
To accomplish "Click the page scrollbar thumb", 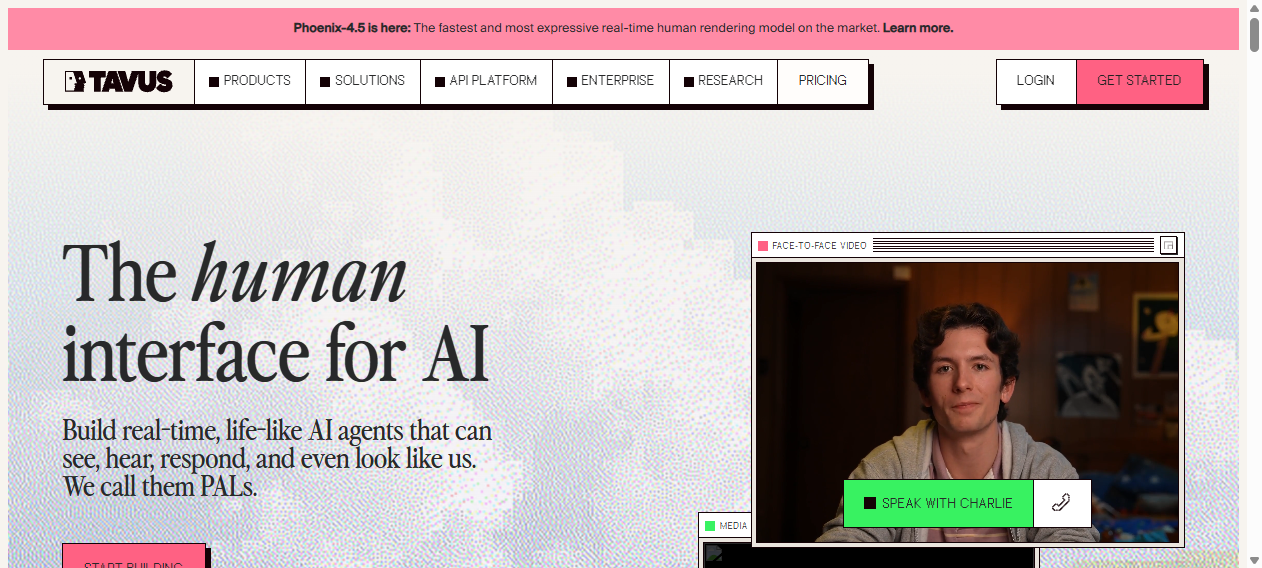I will 1254,33.
